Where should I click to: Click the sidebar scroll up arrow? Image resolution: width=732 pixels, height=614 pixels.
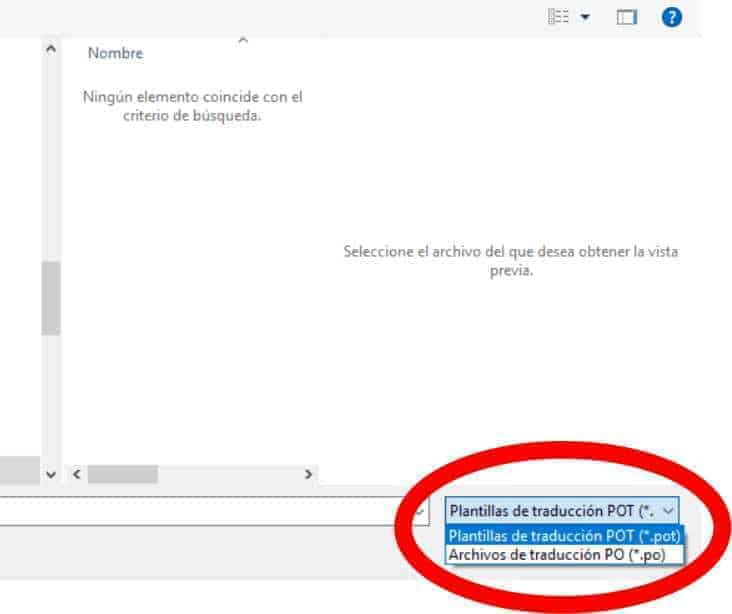click(x=51, y=49)
